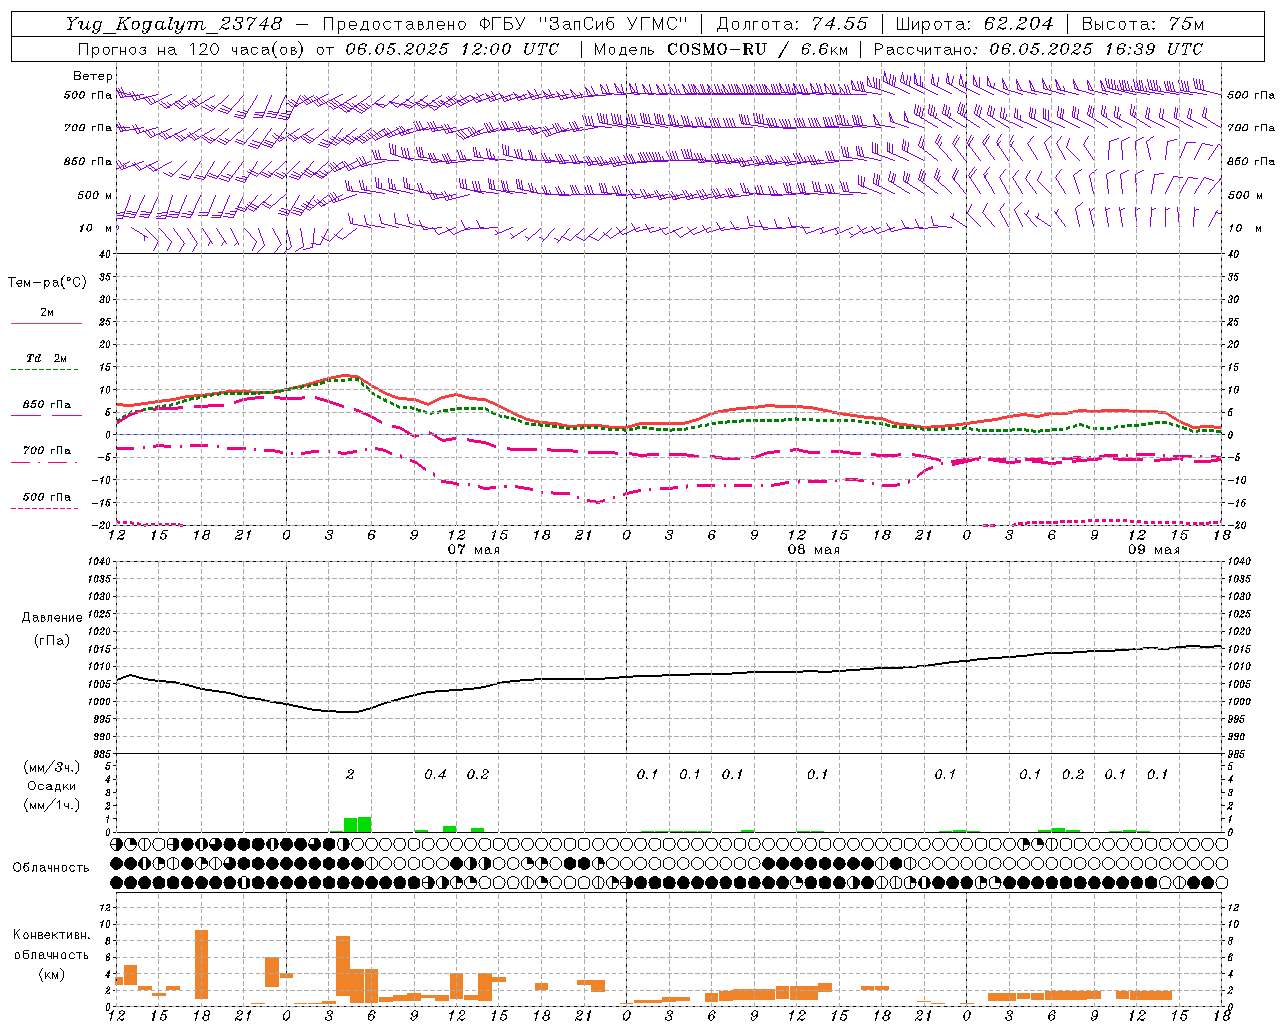Click the 'Давление' pressure panel label
The image size is (1280, 1024).
coord(52,618)
